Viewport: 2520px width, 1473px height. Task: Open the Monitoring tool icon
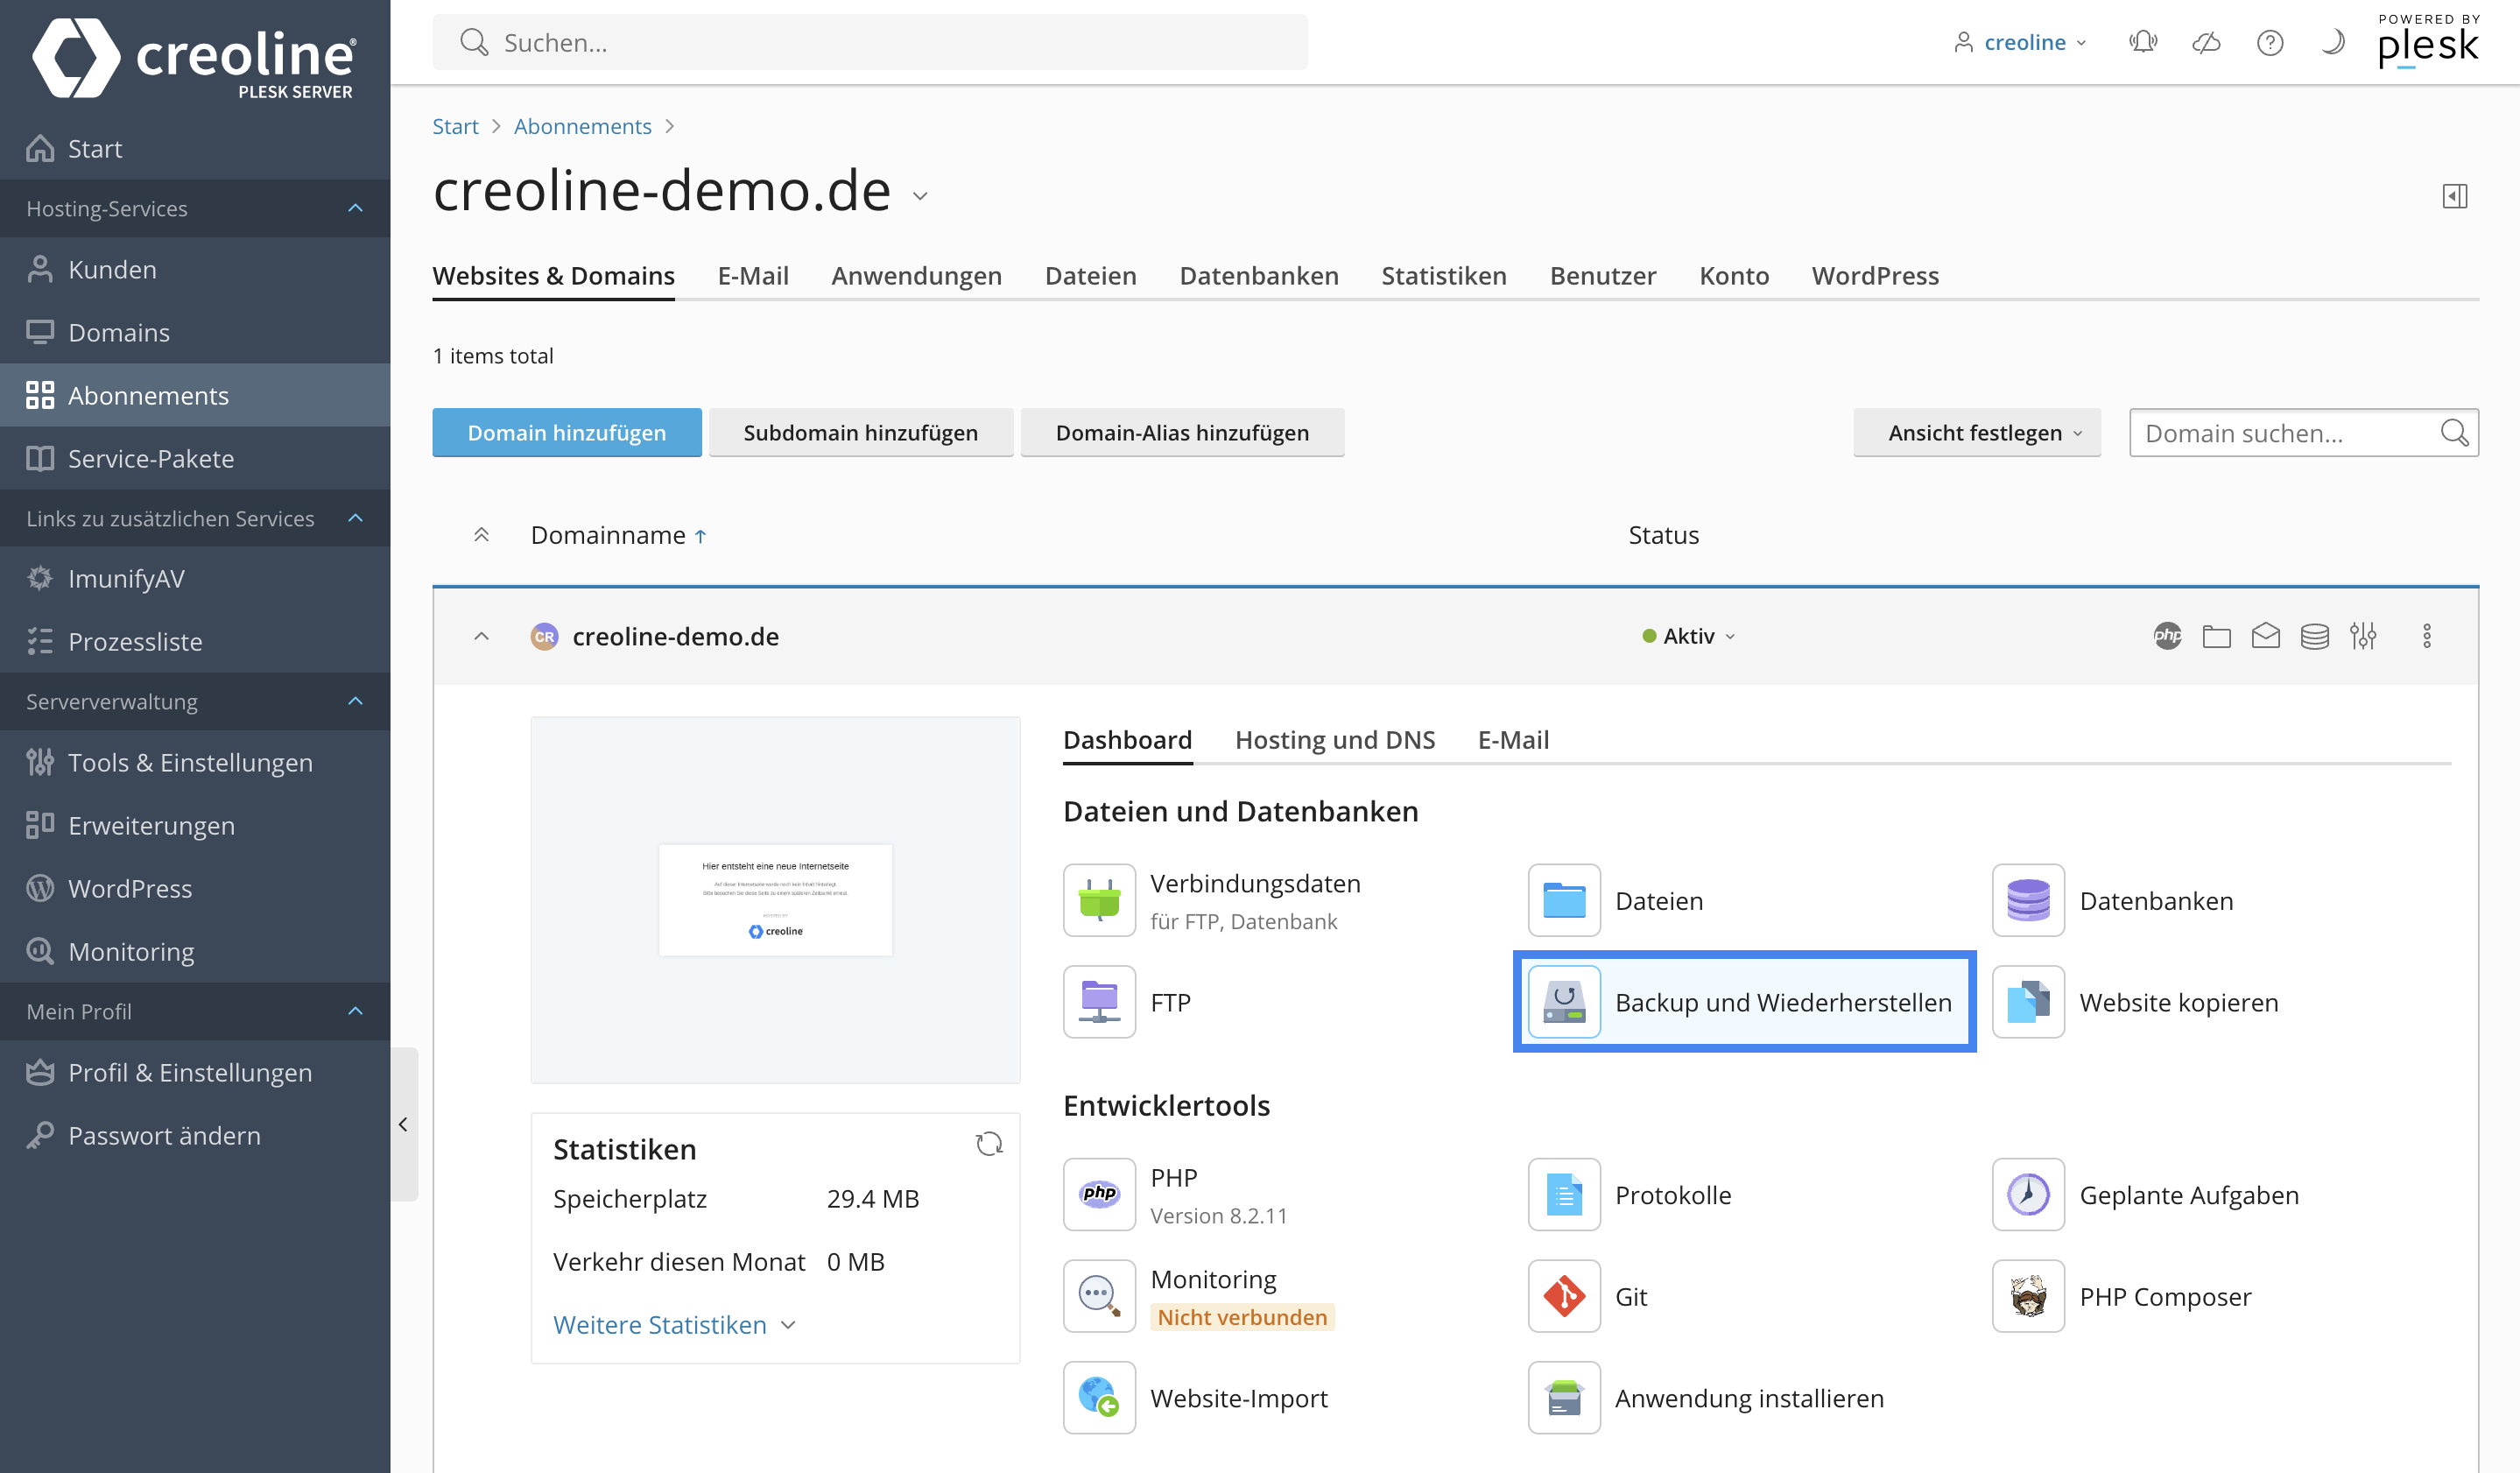pos(1099,1296)
